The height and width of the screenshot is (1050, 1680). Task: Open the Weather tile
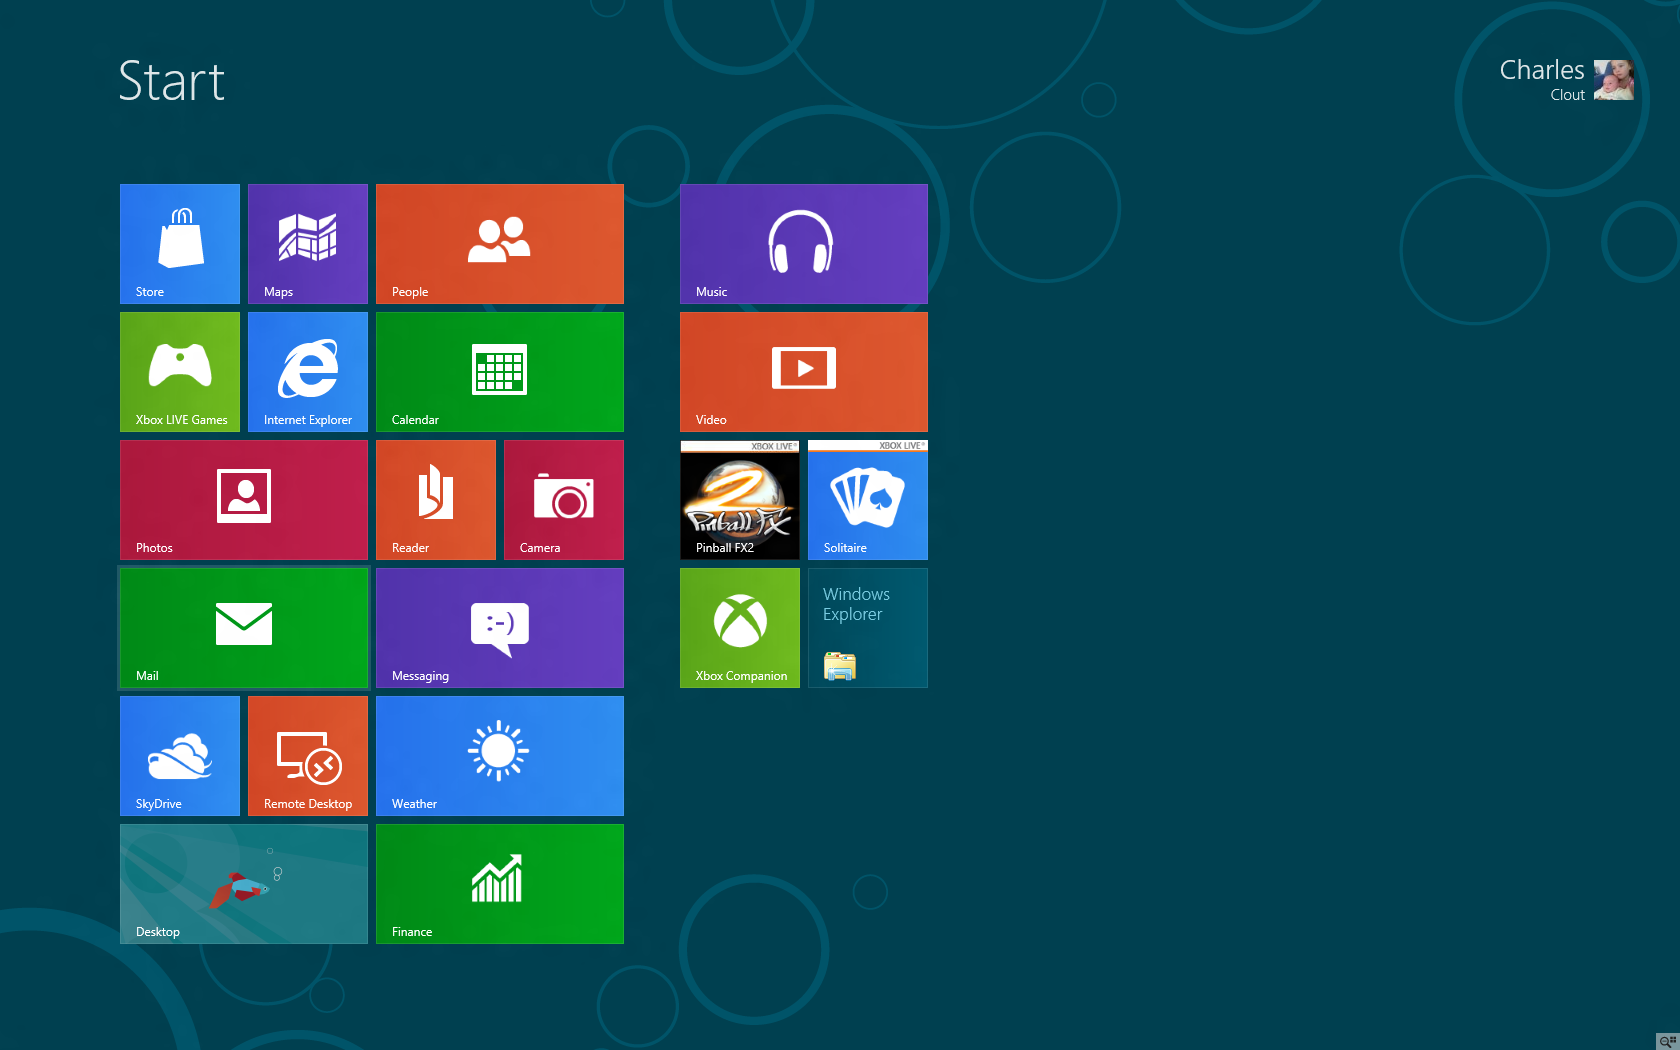(x=500, y=756)
